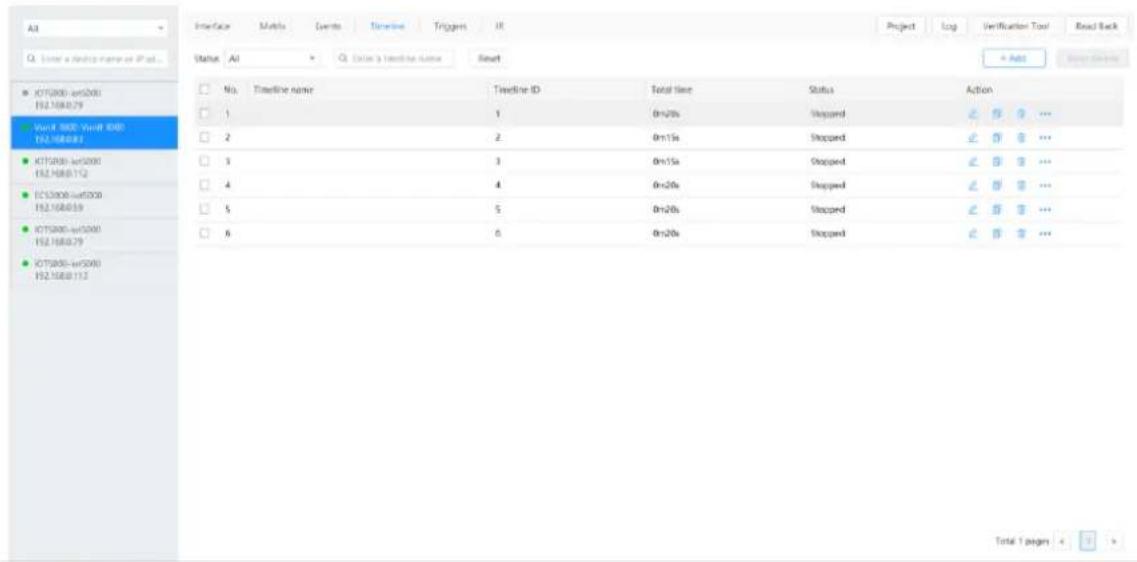The height and width of the screenshot is (562, 1137).
Task: Delete timeline 5 with the trash icon
Action: [x=1020, y=210]
